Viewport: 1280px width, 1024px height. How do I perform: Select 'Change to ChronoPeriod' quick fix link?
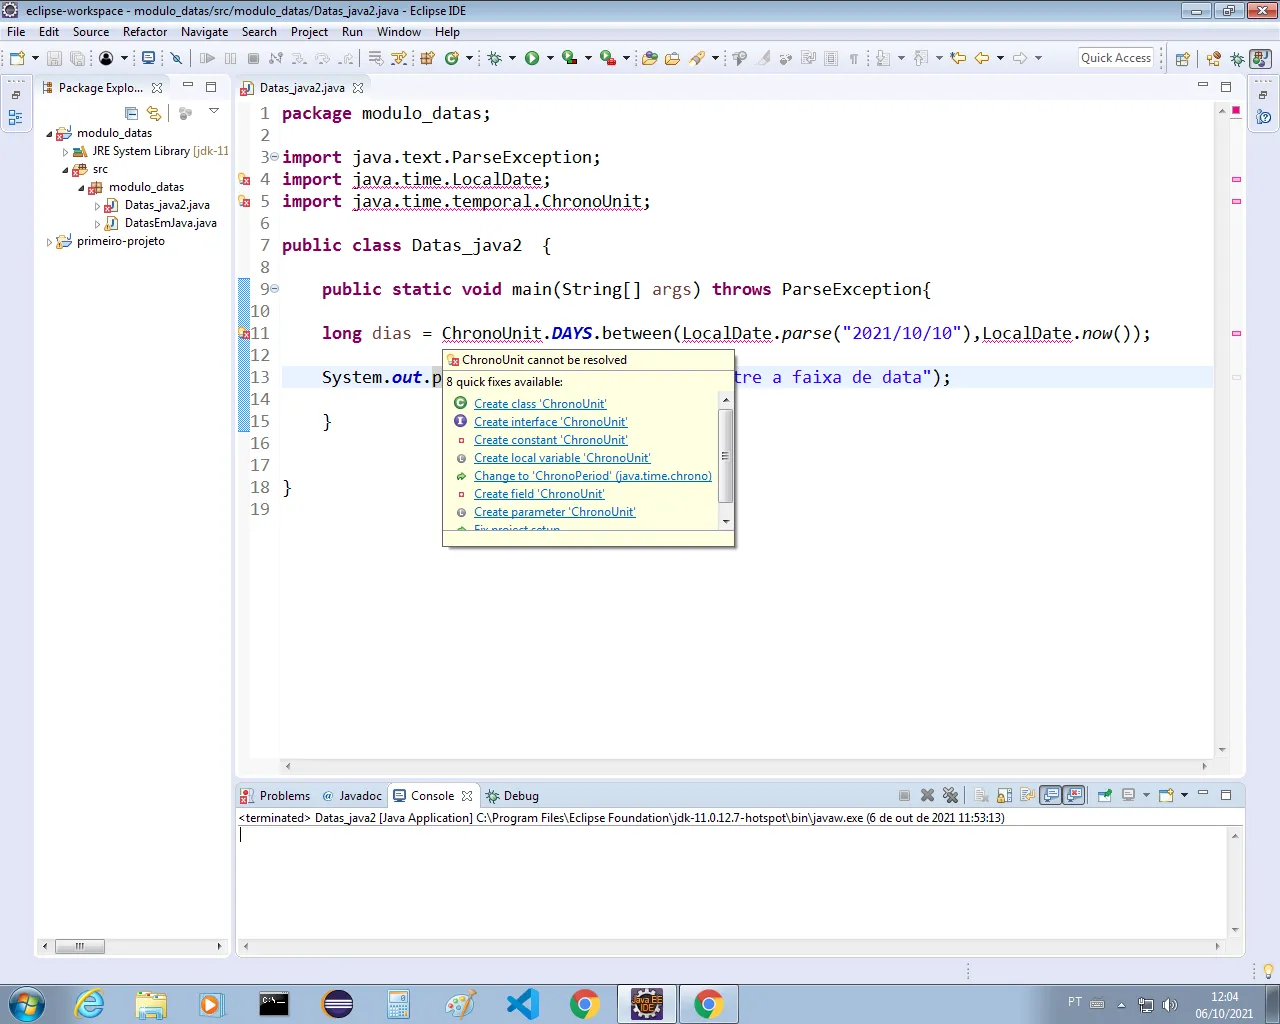coord(592,476)
